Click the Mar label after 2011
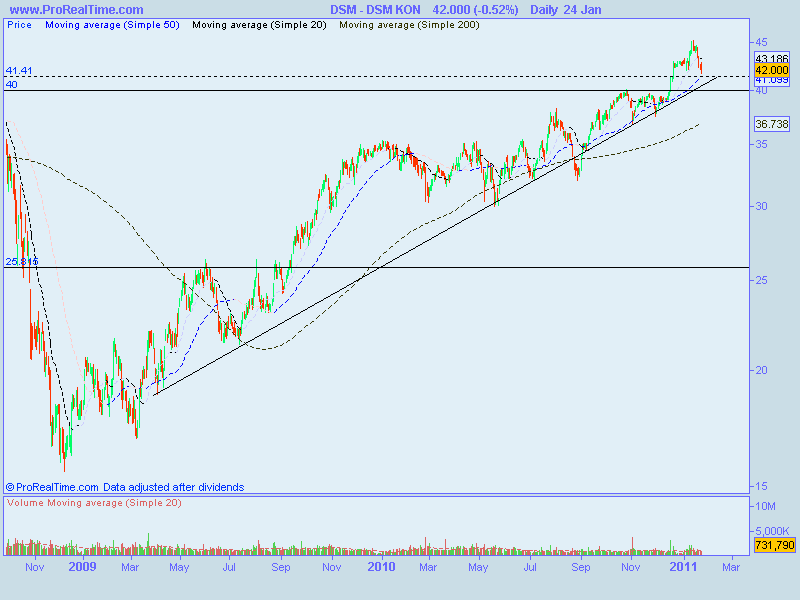This screenshot has height=600, width=800. 731,567
